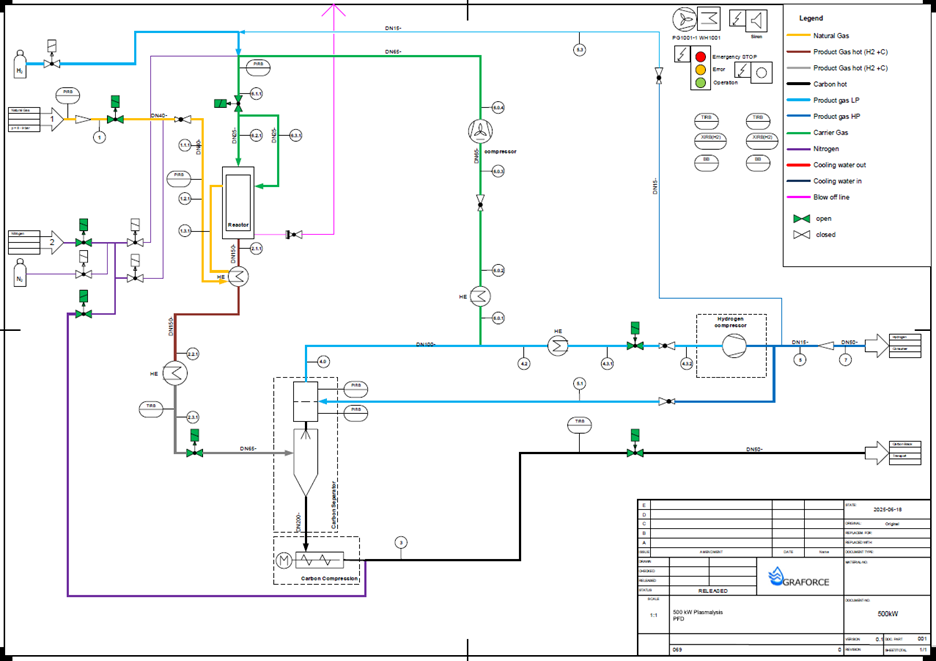Select the Siren symbol

tap(747, 20)
